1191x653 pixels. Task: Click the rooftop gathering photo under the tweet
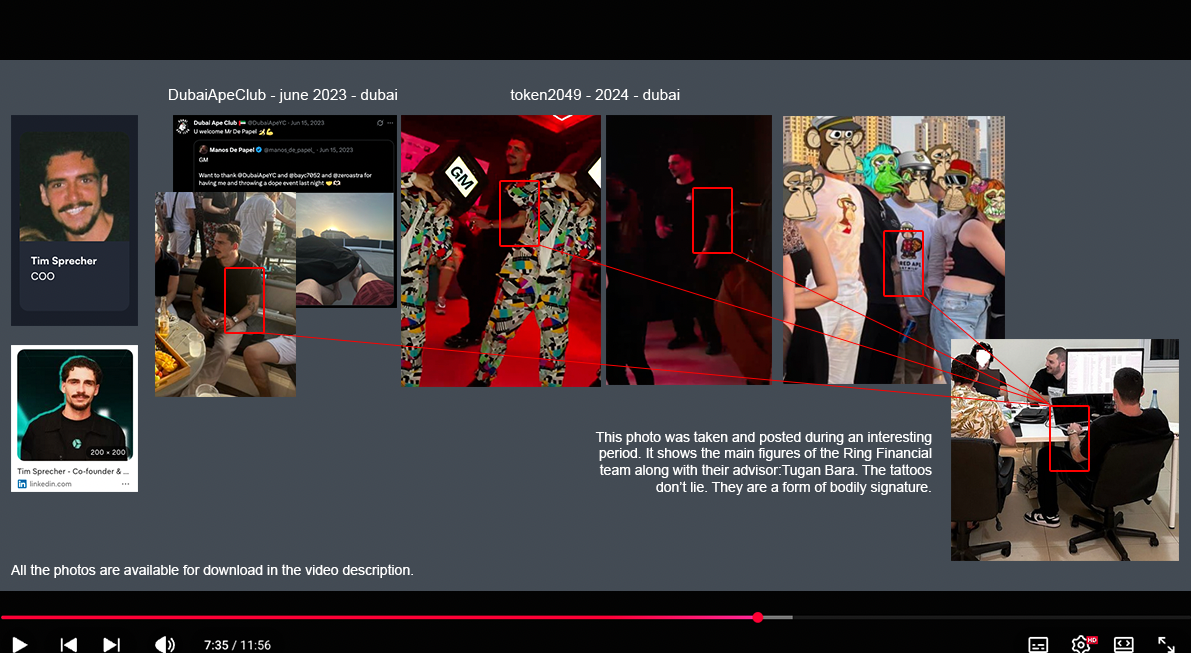(x=226, y=295)
